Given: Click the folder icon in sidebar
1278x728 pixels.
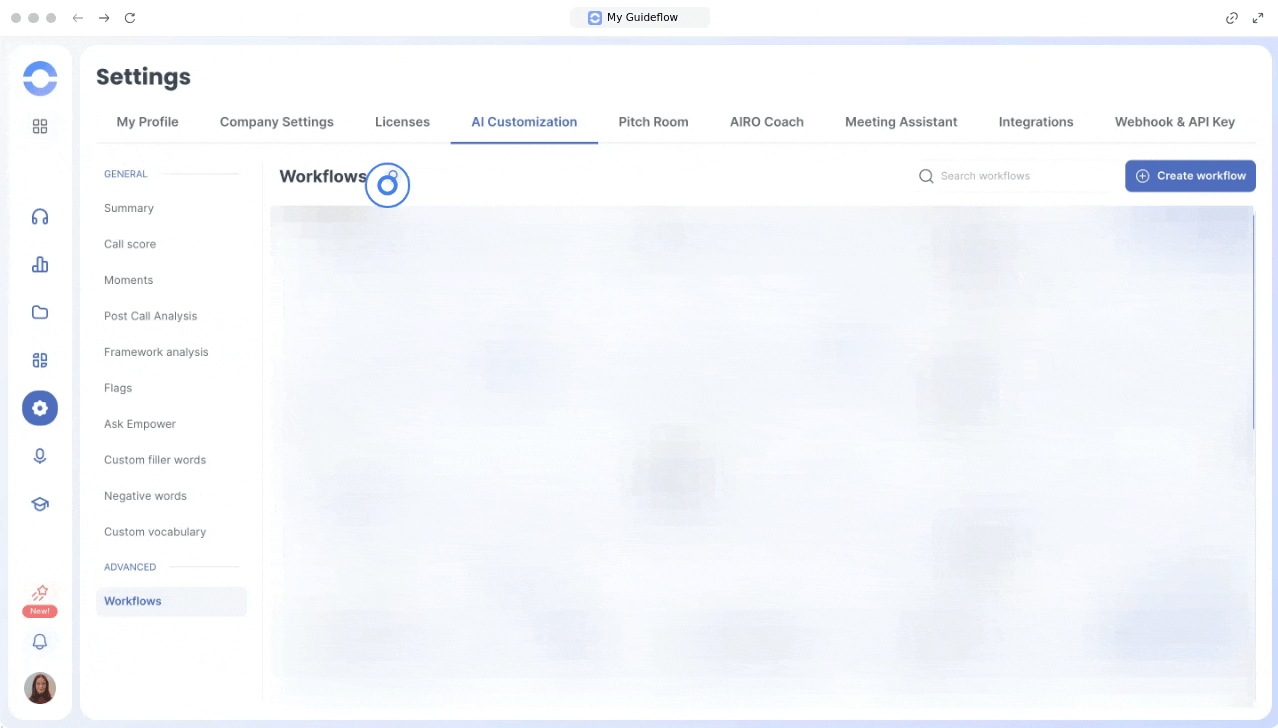Looking at the screenshot, I should (x=40, y=312).
